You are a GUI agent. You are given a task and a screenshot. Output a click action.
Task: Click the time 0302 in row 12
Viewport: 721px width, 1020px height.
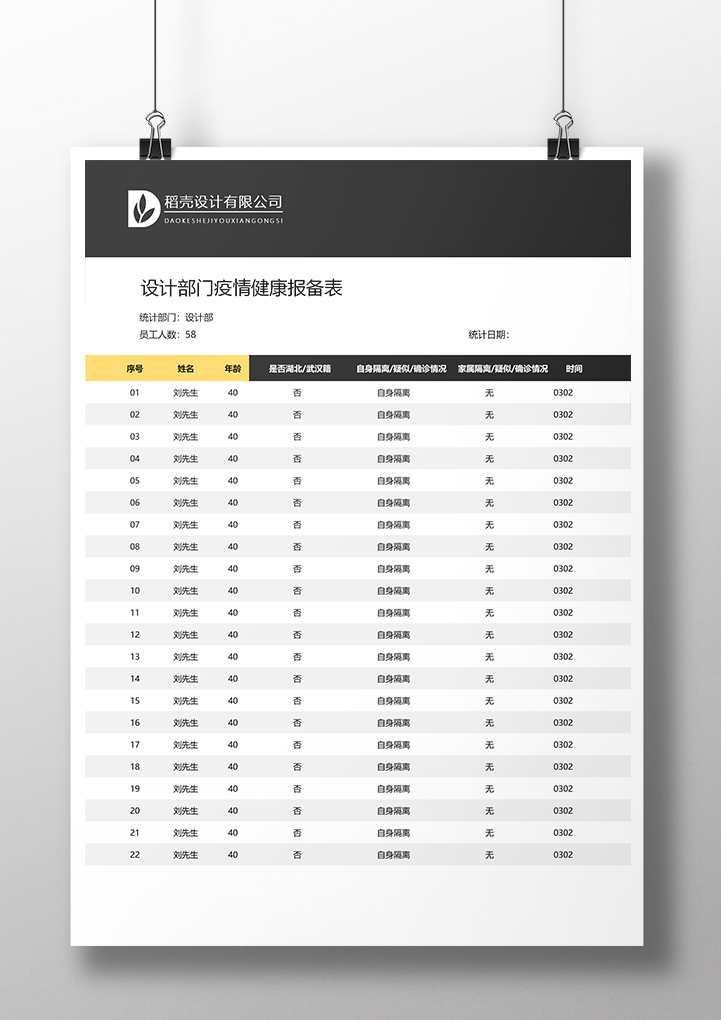[563, 635]
